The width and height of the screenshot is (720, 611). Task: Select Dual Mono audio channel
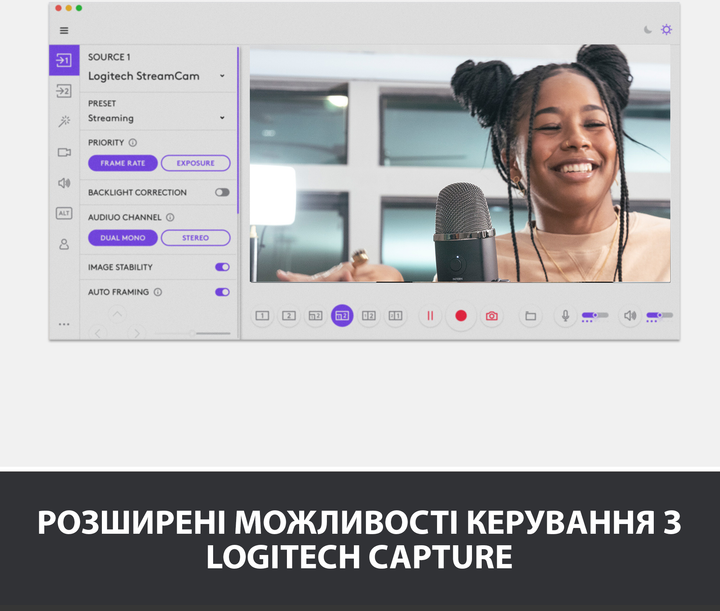coord(123,238)
